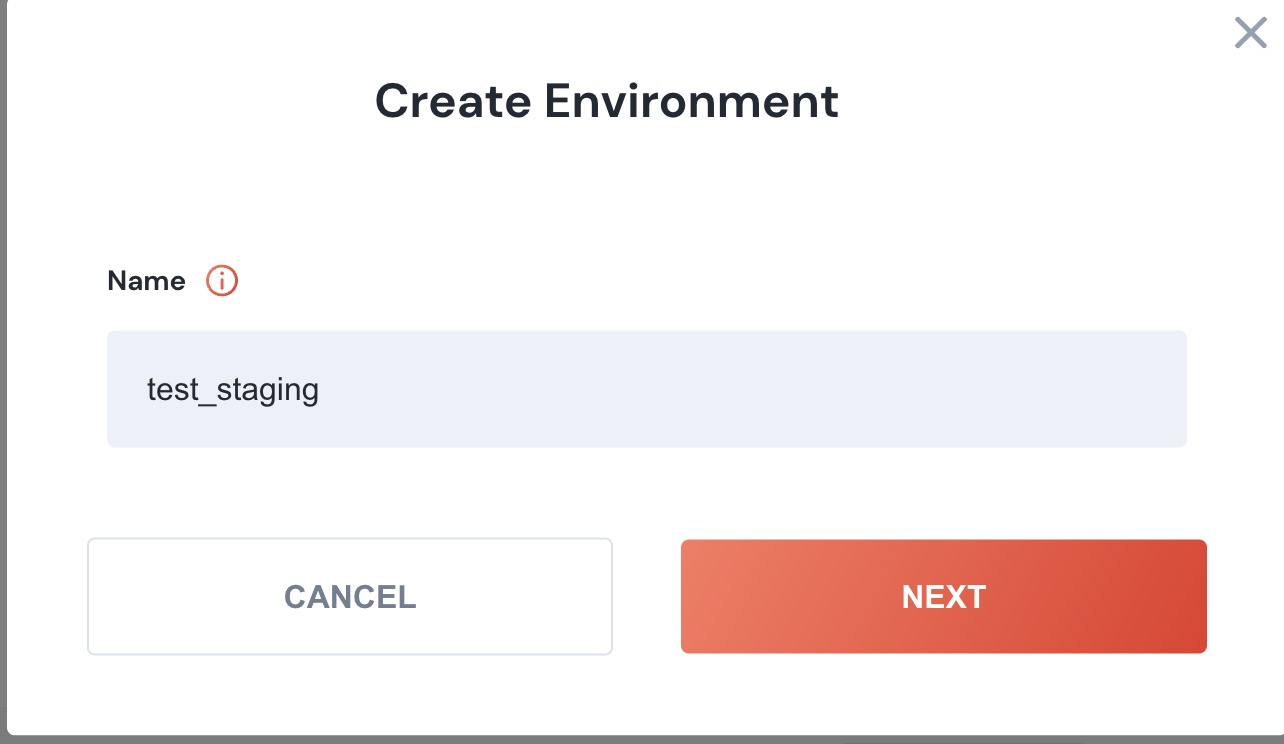
Task: Click the Name field label text
Action: point(145,281)
